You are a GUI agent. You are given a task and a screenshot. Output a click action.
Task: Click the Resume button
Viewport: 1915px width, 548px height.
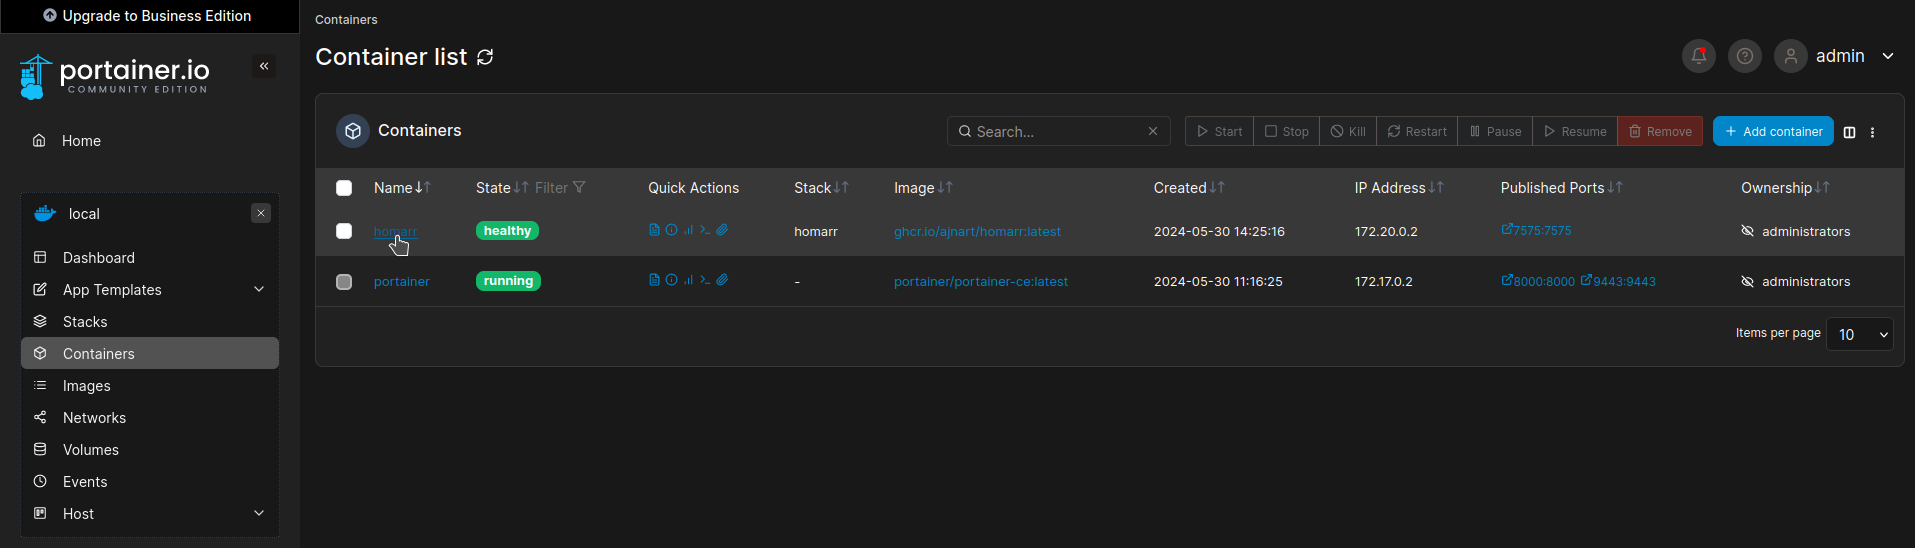coord(1575,131)
